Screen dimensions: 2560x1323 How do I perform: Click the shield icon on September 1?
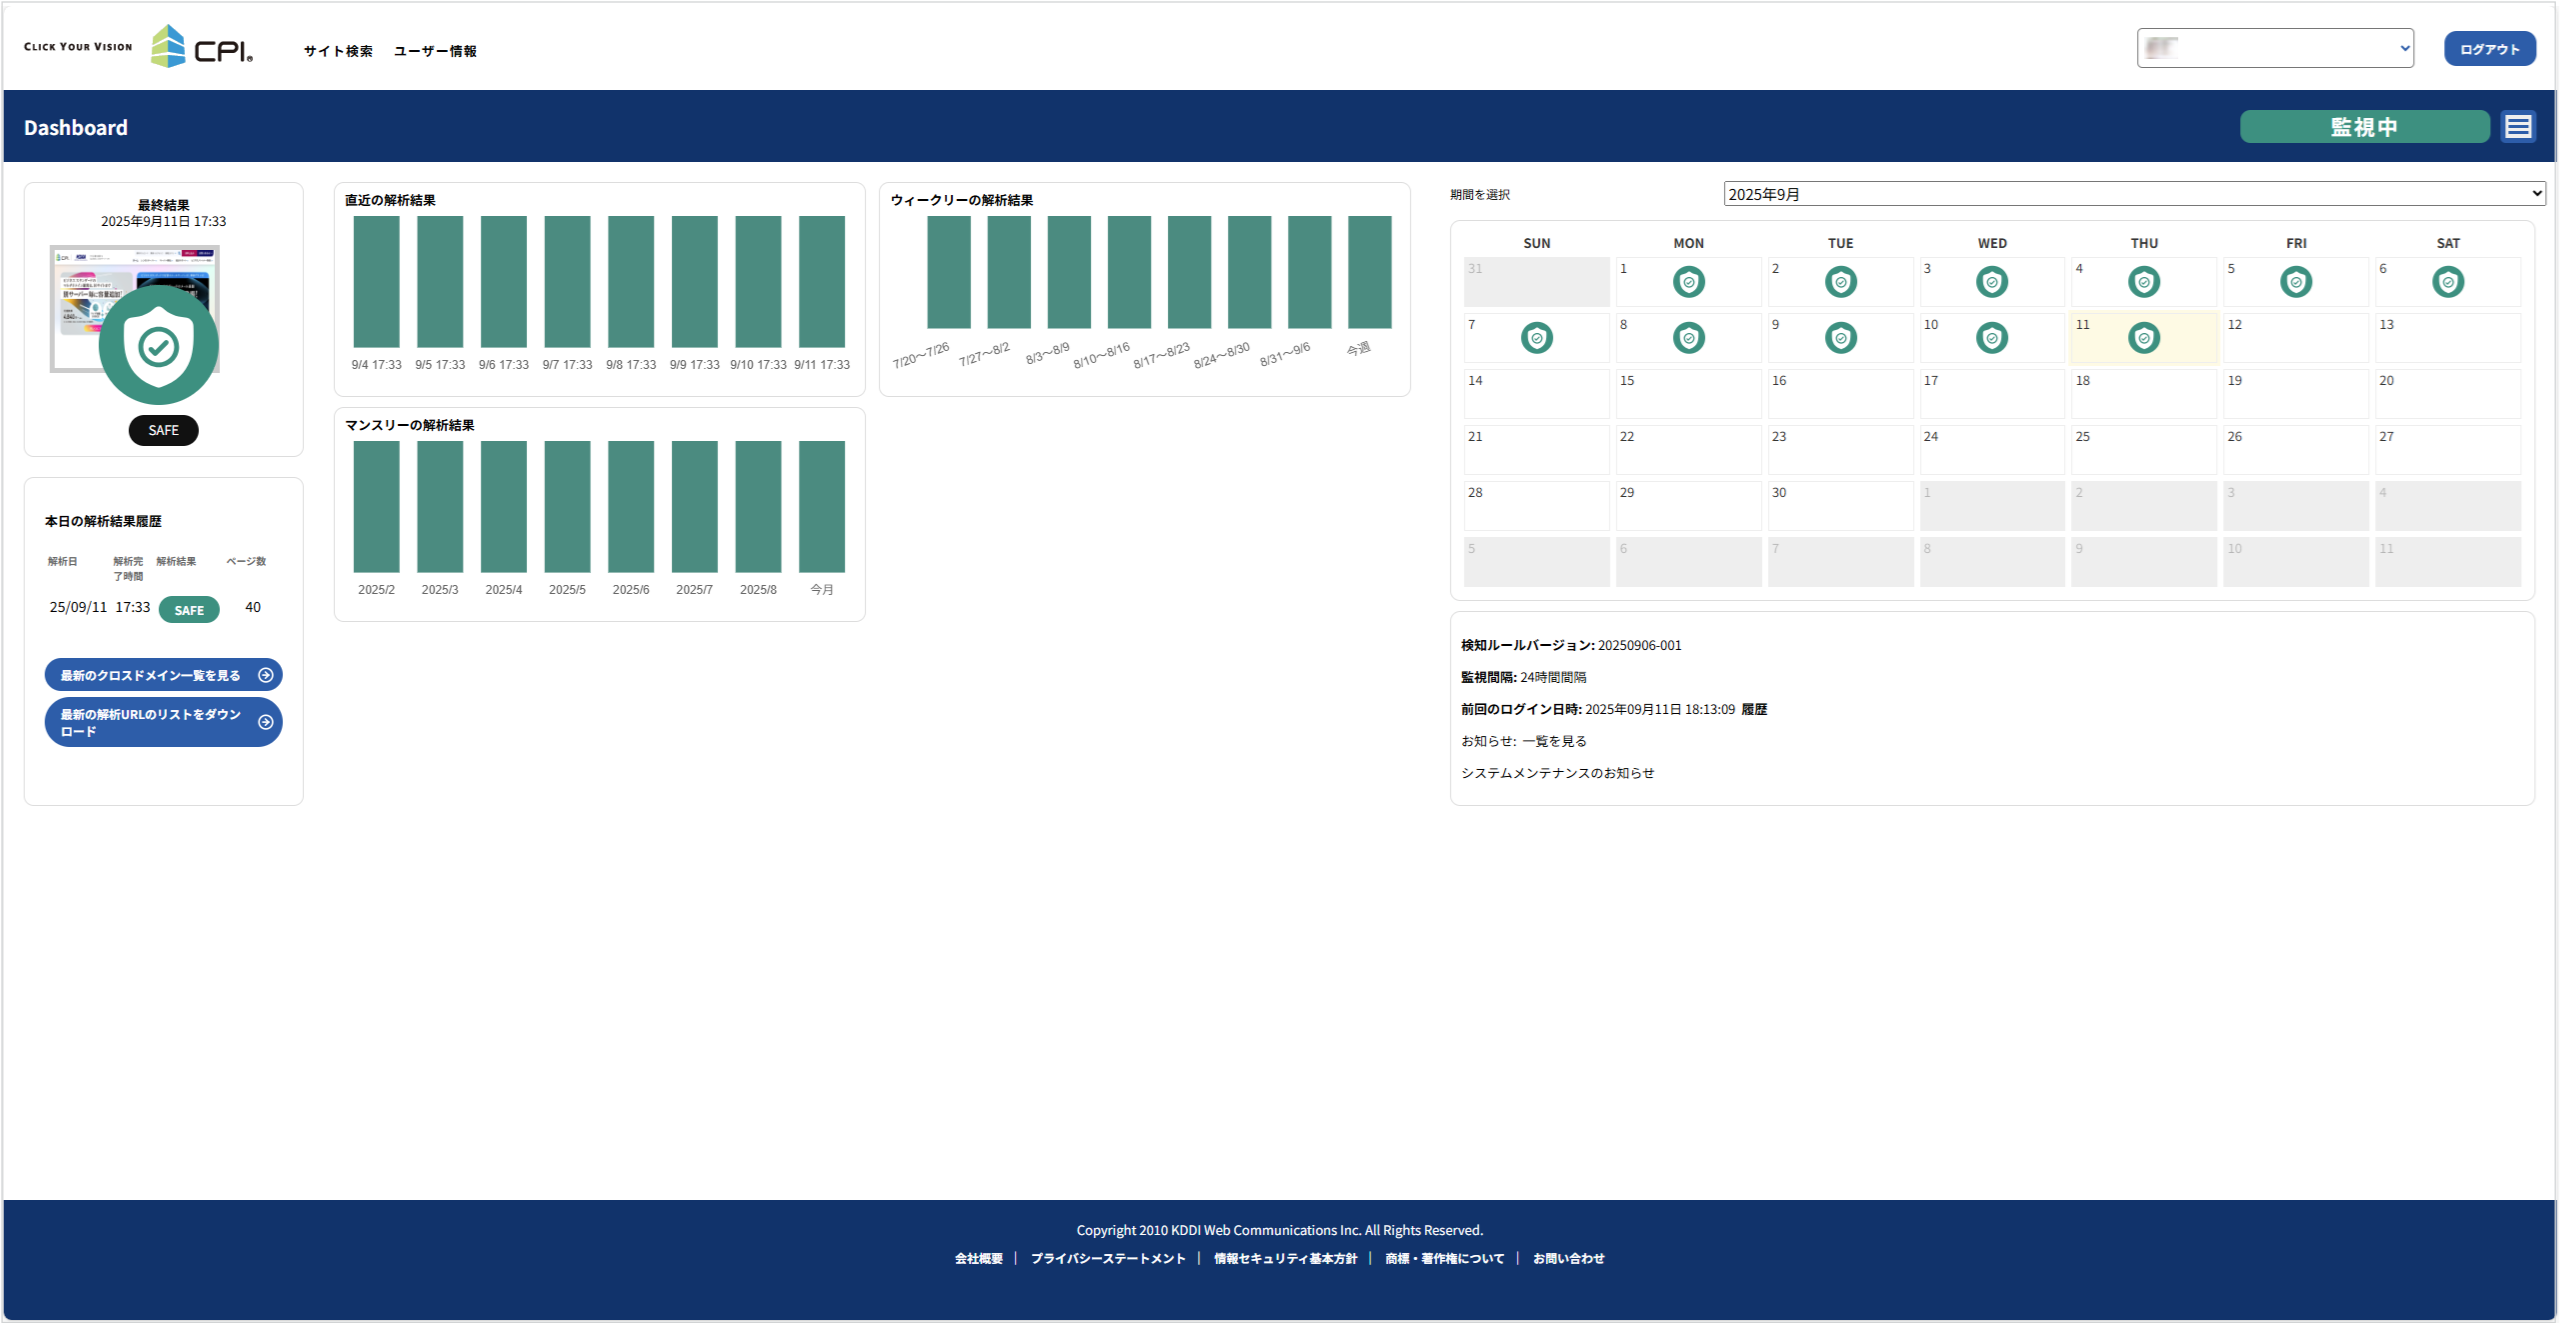coord(1688,282)
